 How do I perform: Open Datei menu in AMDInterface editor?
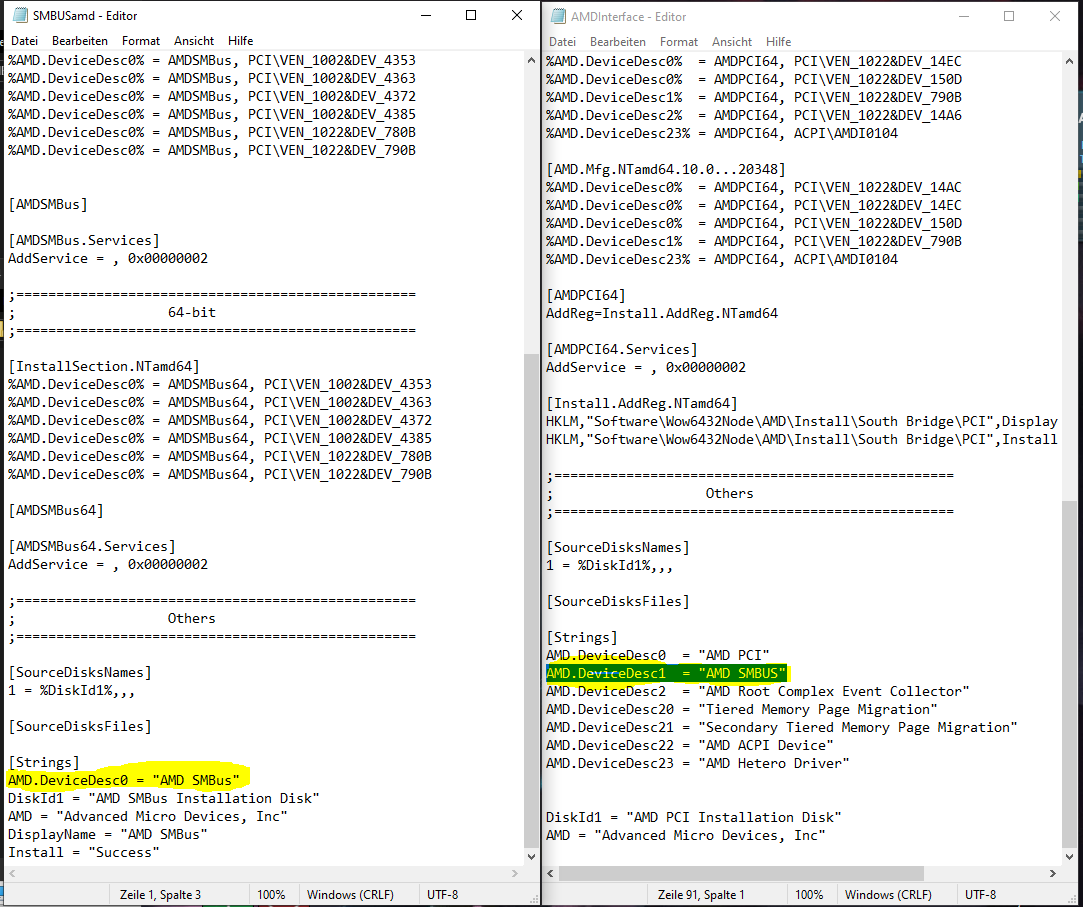click(562, 42)
